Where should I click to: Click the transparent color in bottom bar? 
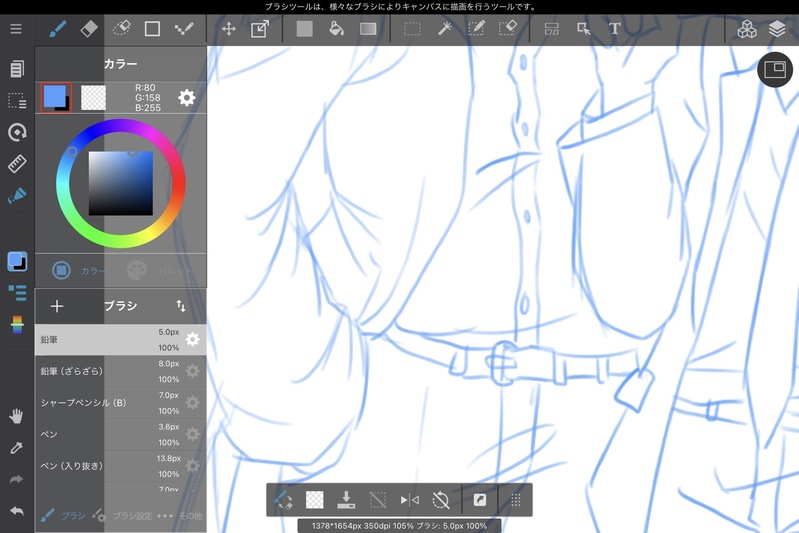pyautogui.click(x=314, y=500)
